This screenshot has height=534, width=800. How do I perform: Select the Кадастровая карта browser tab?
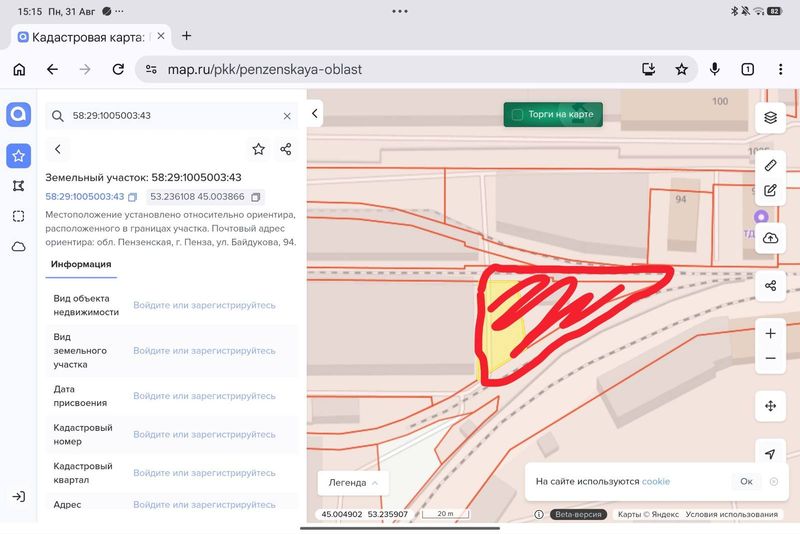click(91, 37)
